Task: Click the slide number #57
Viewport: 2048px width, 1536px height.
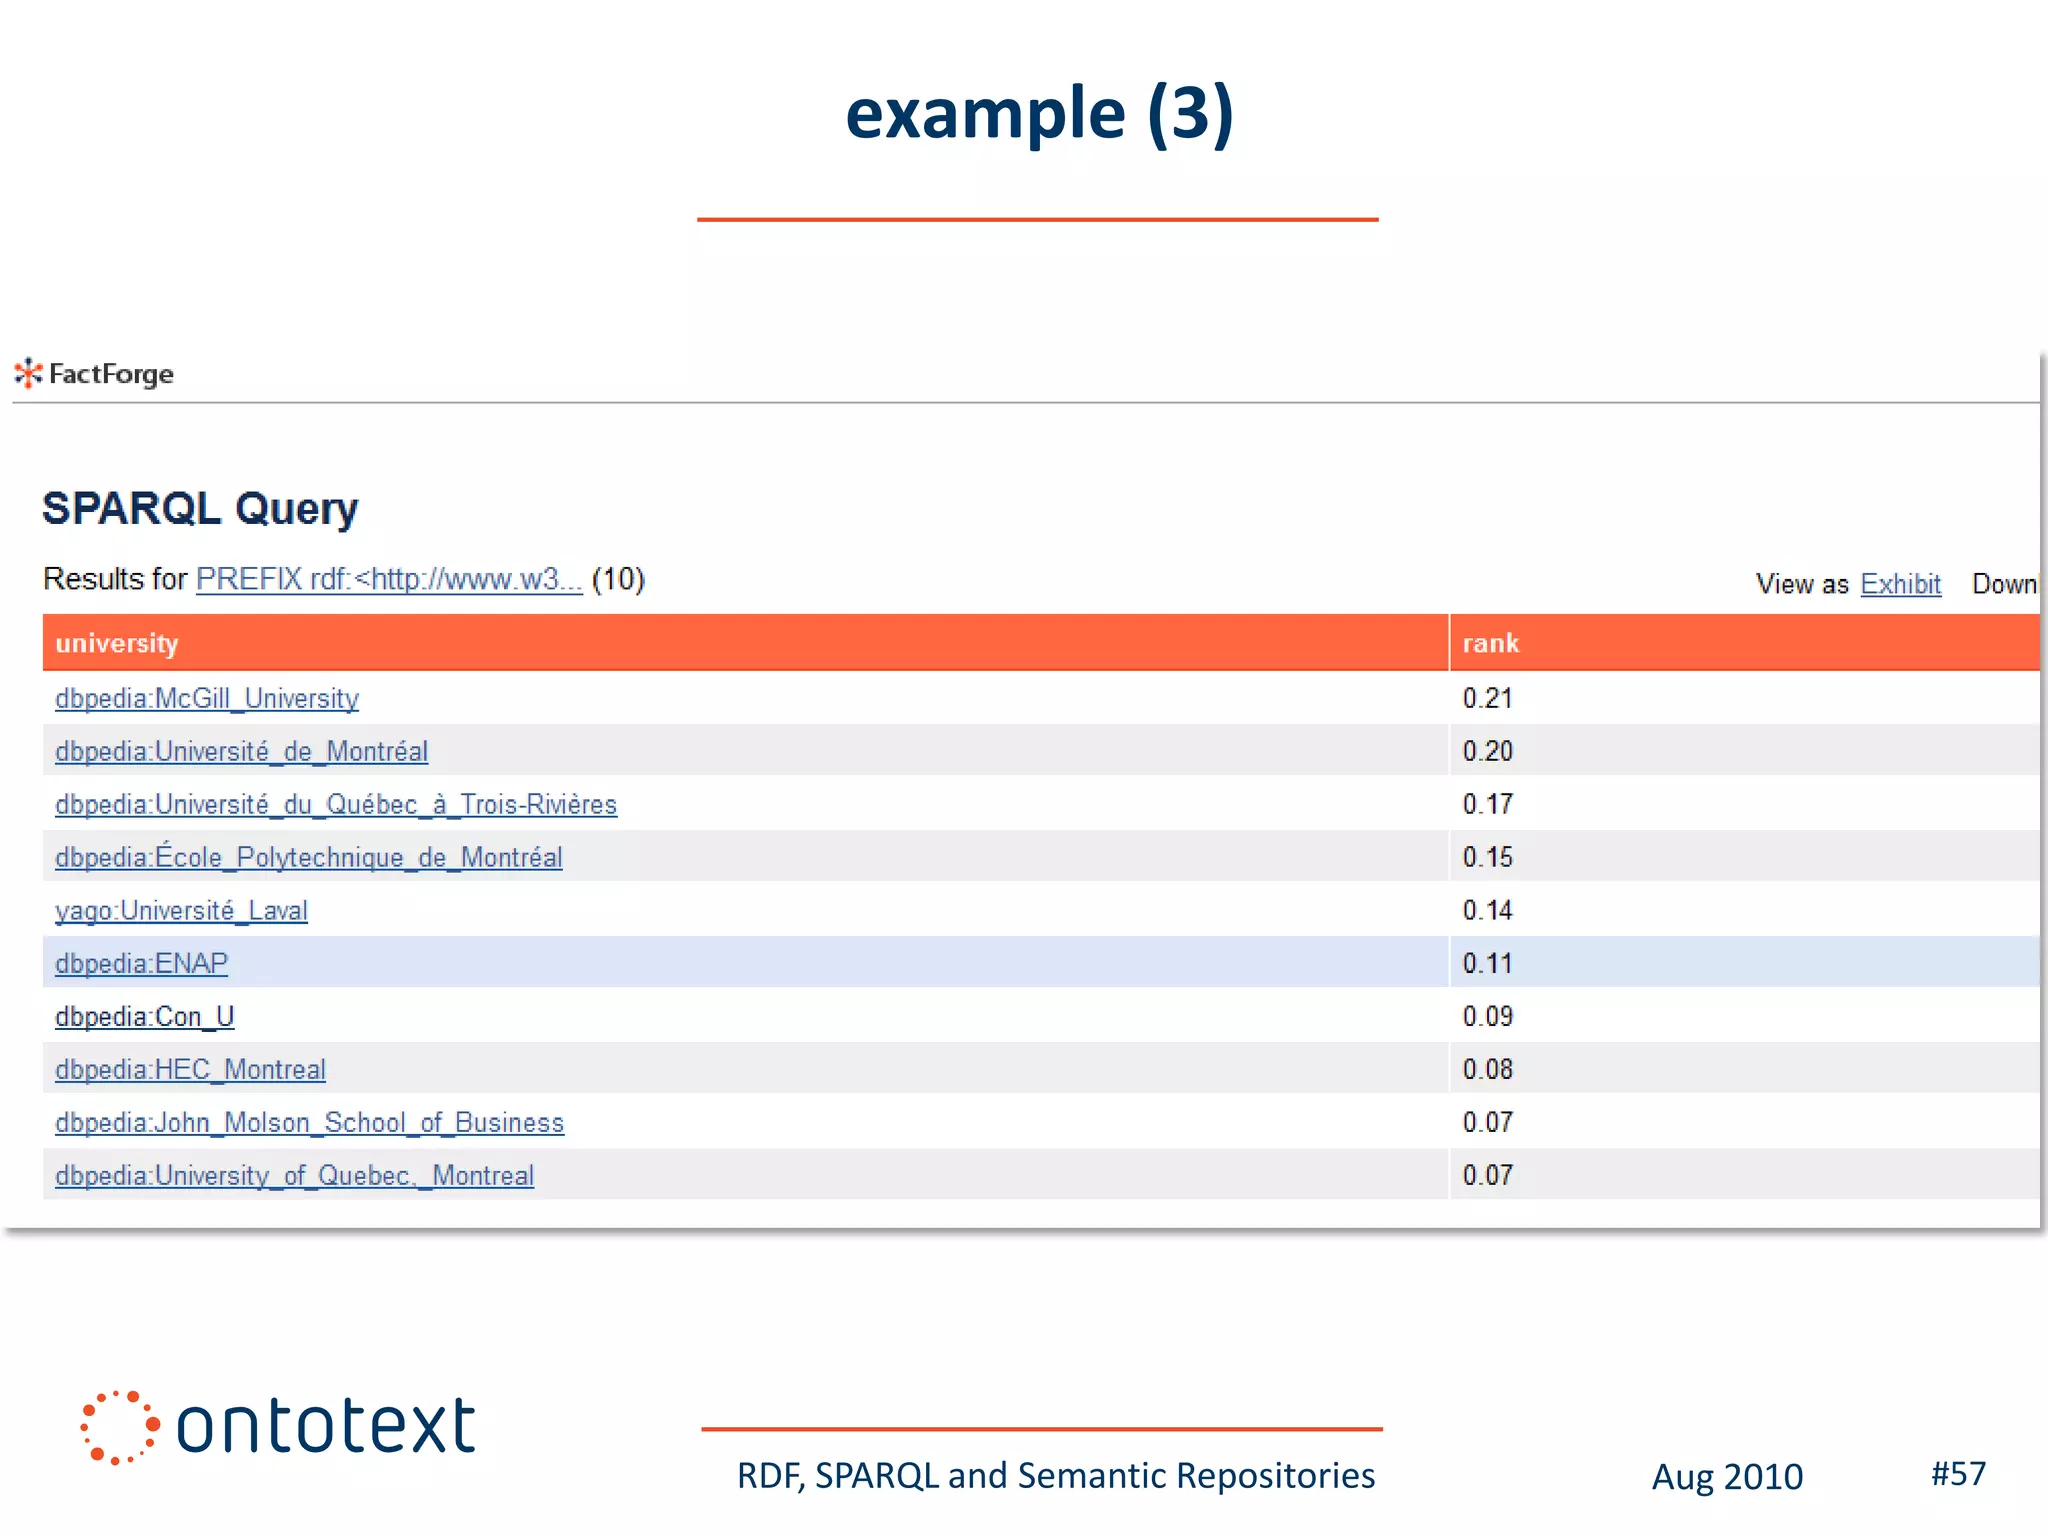Action: 1958,1473
